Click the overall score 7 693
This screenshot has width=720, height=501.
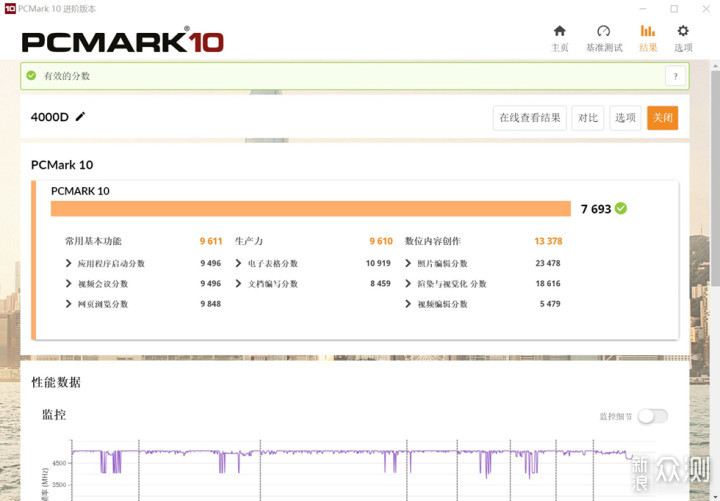596,209
